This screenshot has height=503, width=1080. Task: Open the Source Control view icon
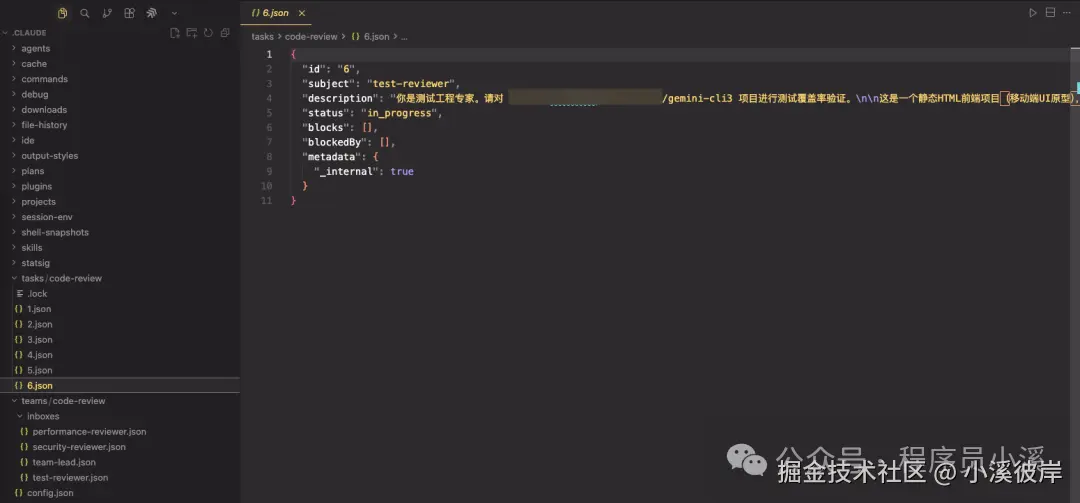pos(107,13)
